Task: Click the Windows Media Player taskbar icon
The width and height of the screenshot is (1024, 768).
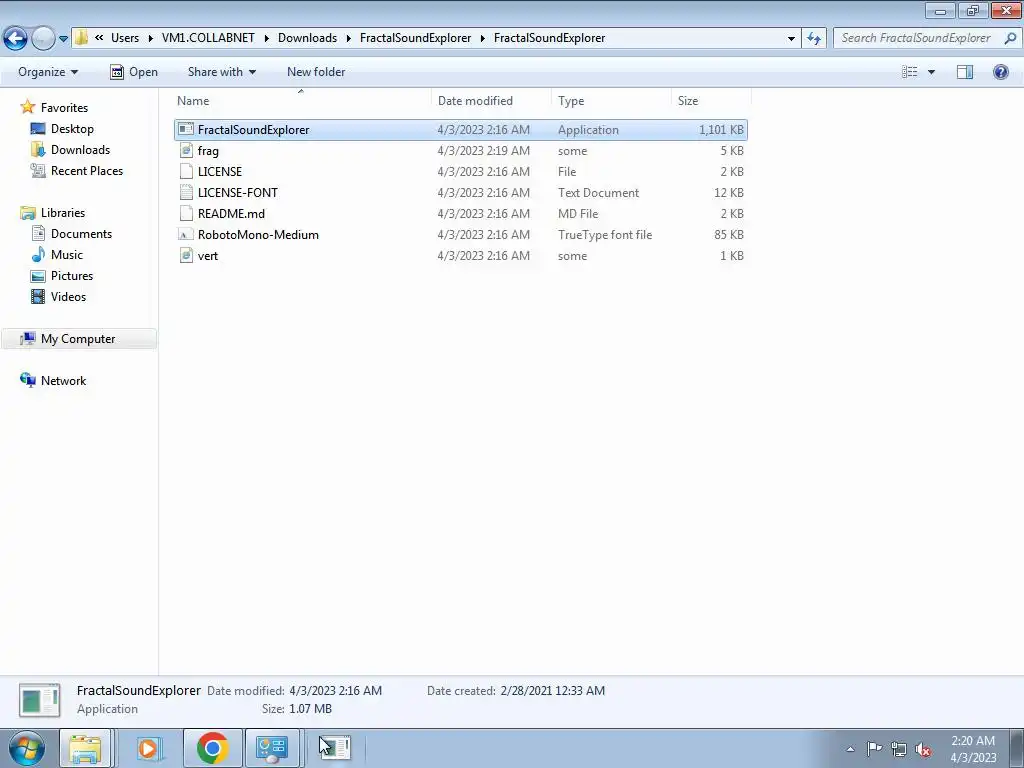Action: tap(148, 748)
